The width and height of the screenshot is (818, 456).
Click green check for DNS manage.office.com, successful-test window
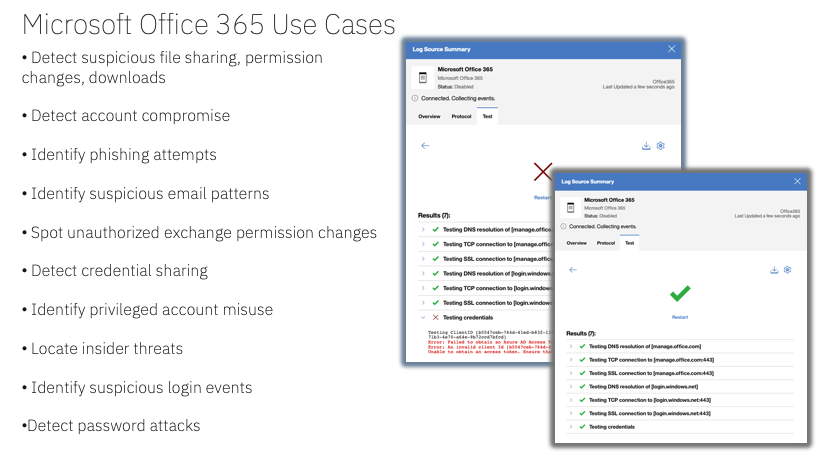click(x=582, y=346)
